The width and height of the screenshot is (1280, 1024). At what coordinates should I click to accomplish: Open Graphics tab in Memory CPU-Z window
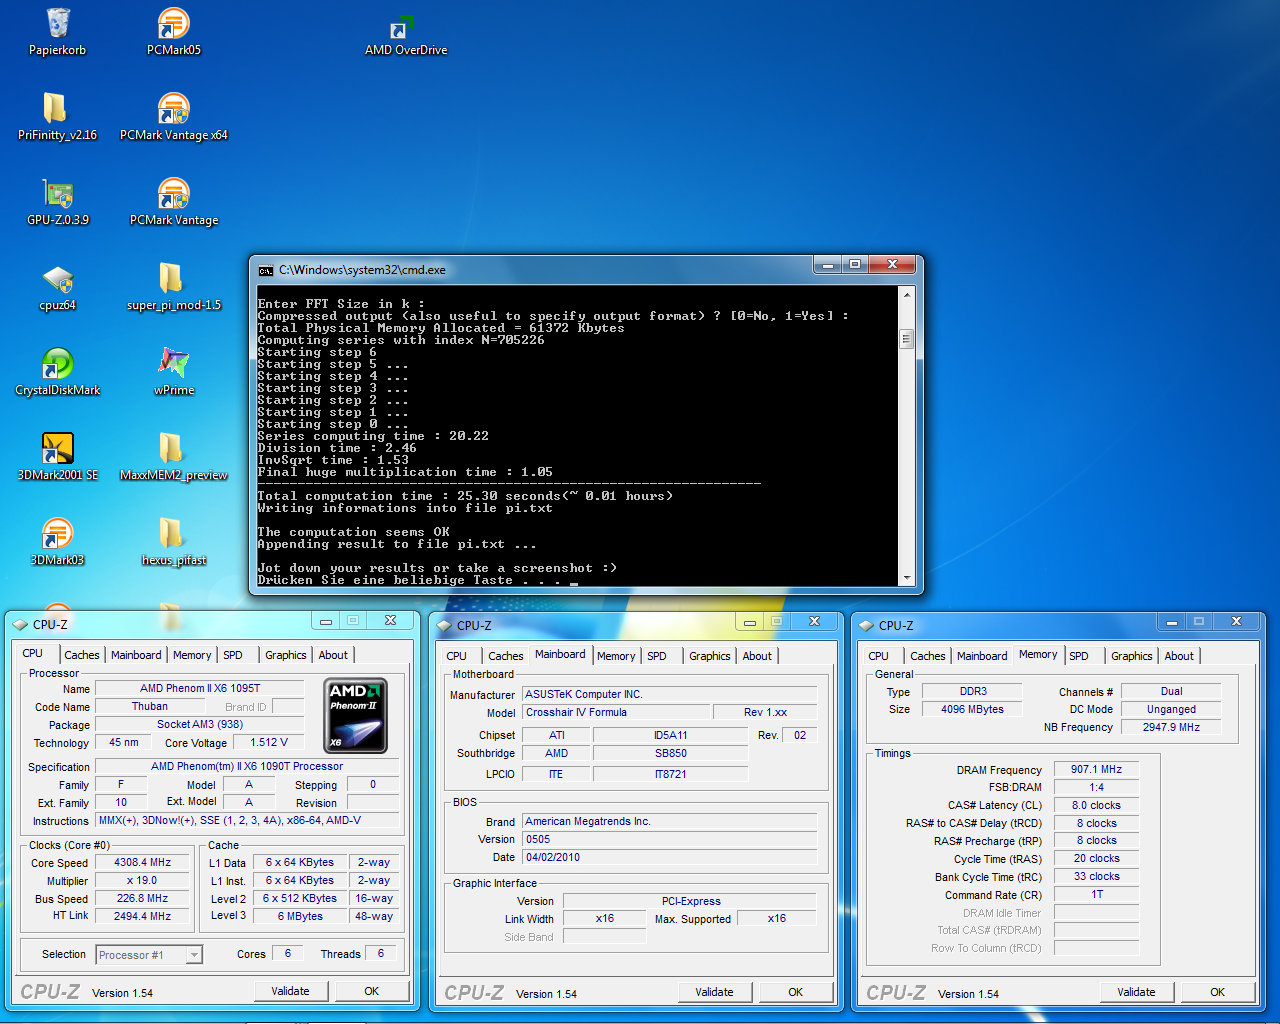point(1132,656)
